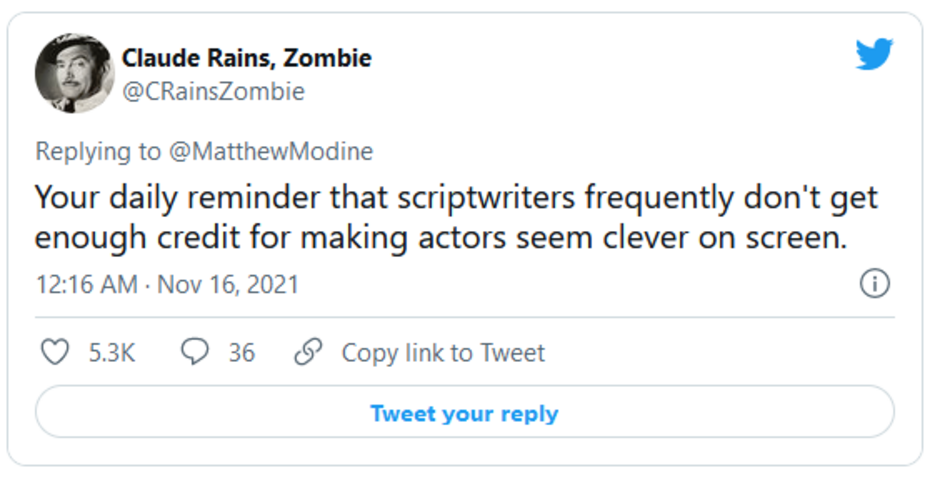Open the 12:16 AM timestamp link
Image resolution: width=930 pixels, height=478 pixels.
pyautogui.click(x=86, y=284)
